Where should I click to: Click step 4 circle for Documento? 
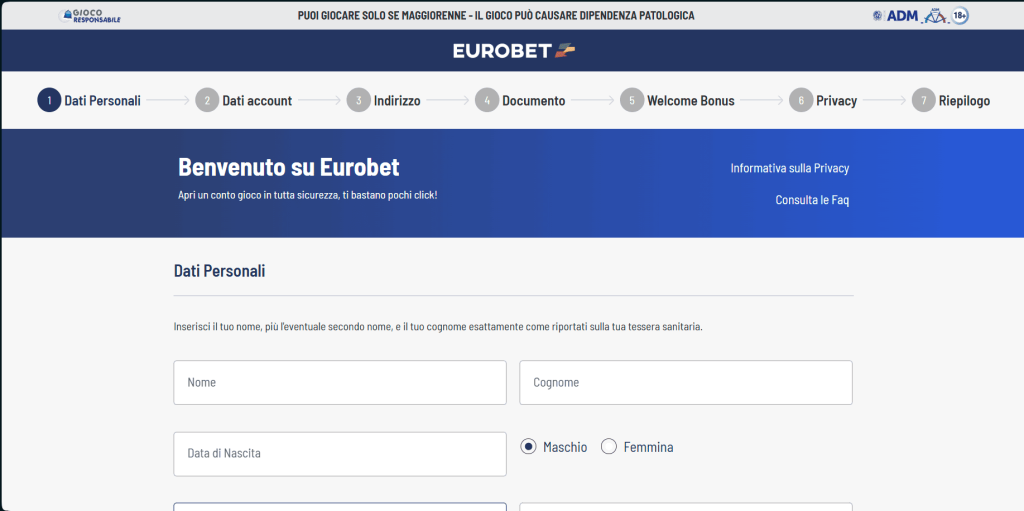[x=487, y=101]
